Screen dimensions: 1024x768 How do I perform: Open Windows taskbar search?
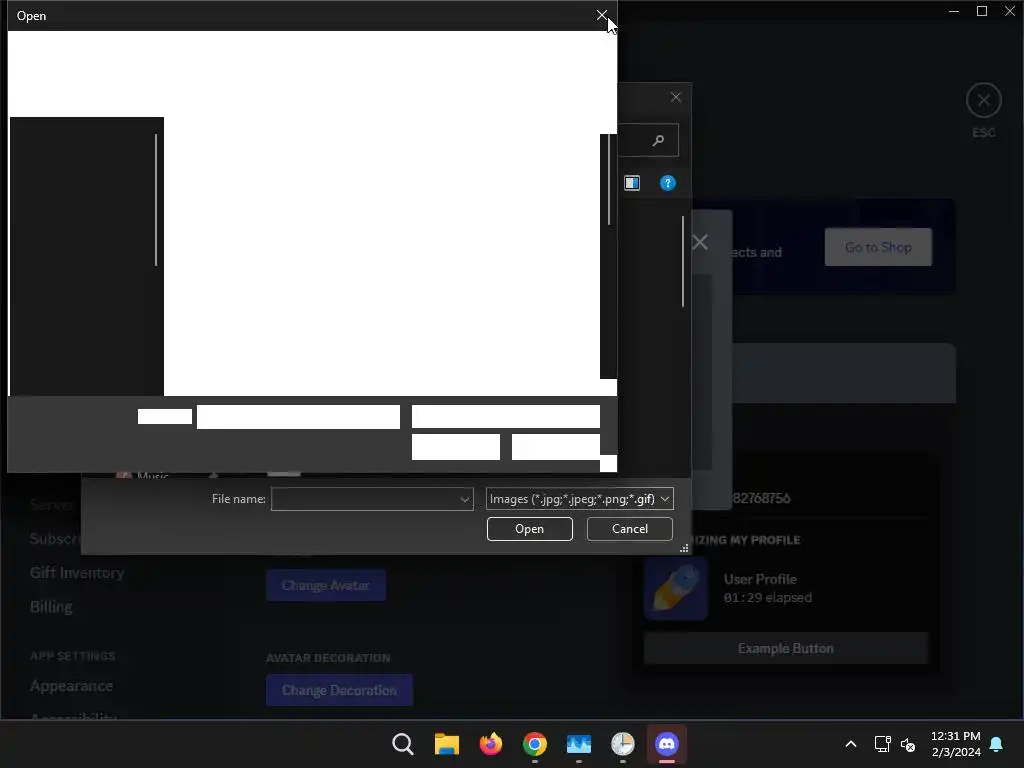coord(402,744)
